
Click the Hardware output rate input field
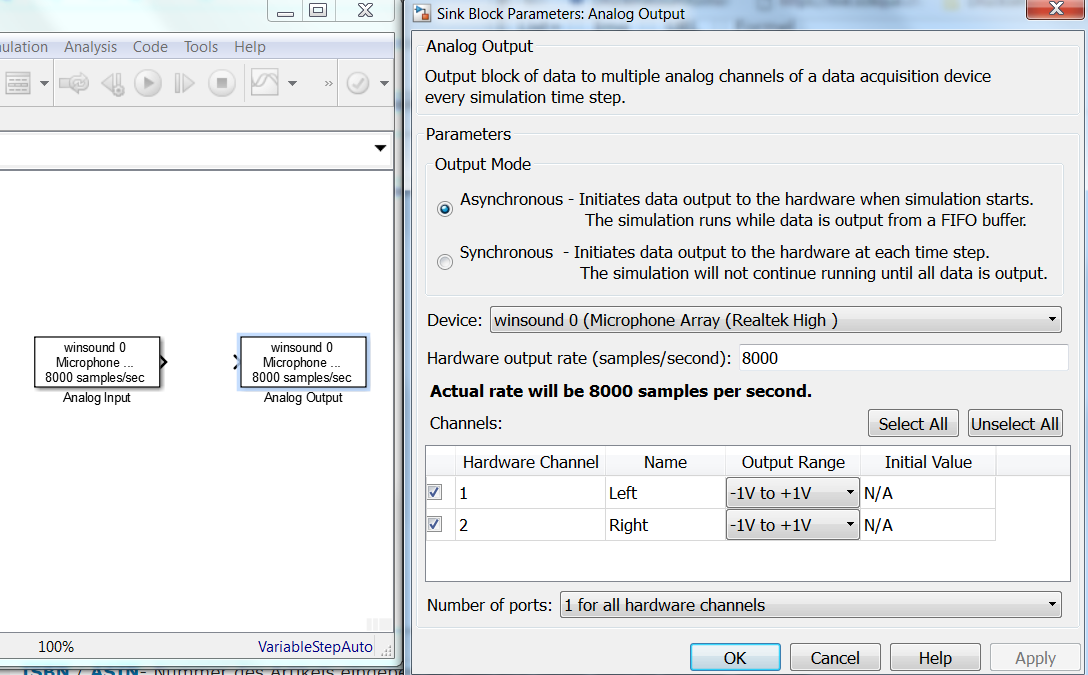point(902,358)
